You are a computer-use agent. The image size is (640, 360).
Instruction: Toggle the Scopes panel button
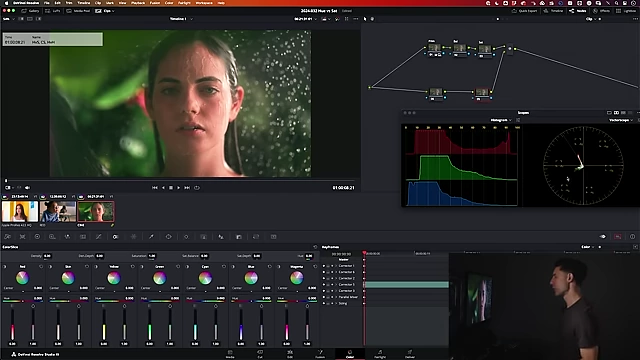point(618,237)
